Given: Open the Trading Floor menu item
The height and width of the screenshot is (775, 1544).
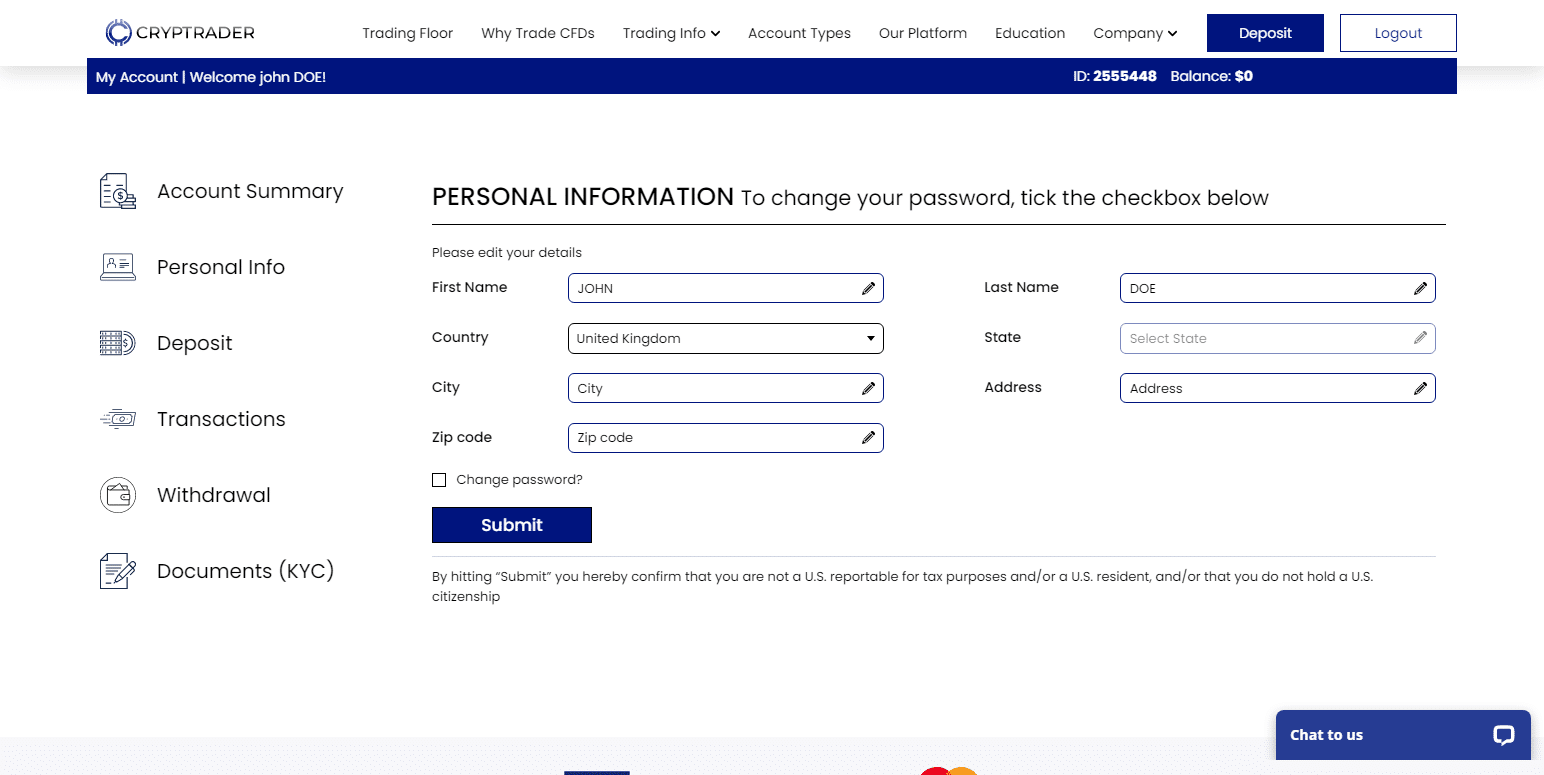Looking at the screenshot, I should tap(408, 33).
